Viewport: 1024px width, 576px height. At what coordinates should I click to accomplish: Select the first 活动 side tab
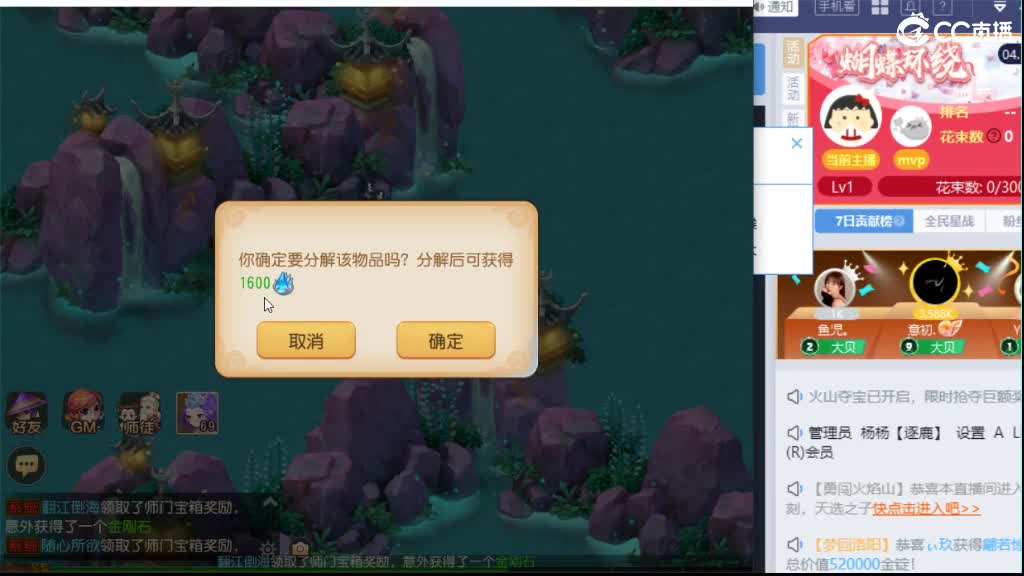pos(793,52)
